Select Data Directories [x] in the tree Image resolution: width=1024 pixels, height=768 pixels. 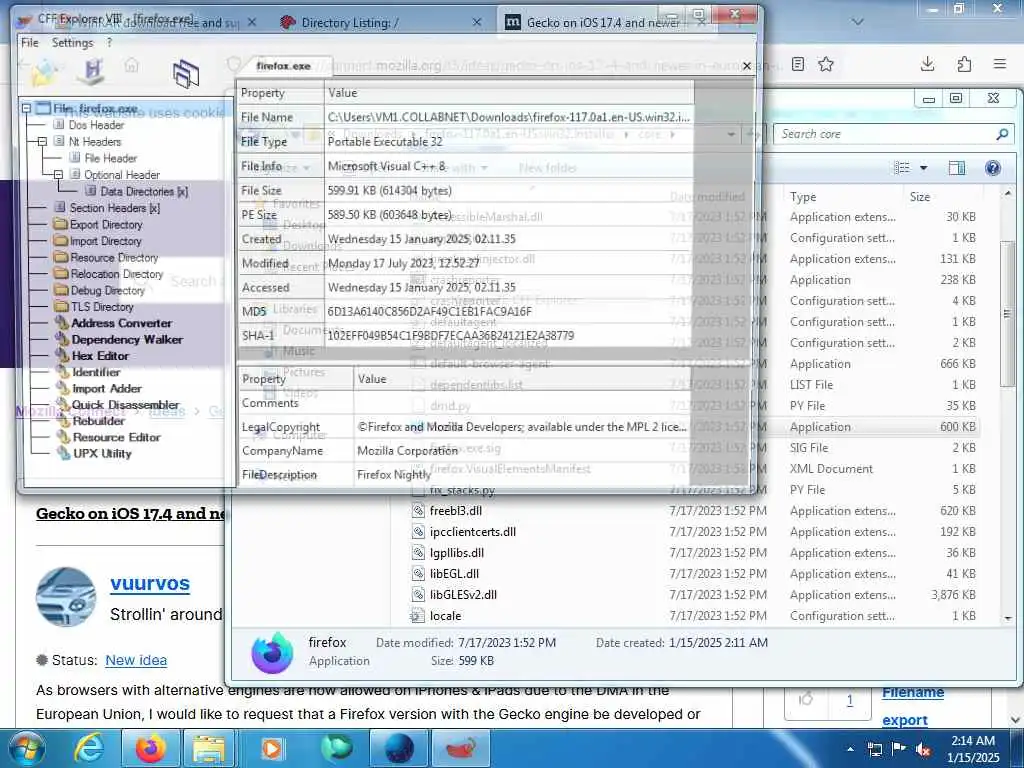click(x=144, y=191)
